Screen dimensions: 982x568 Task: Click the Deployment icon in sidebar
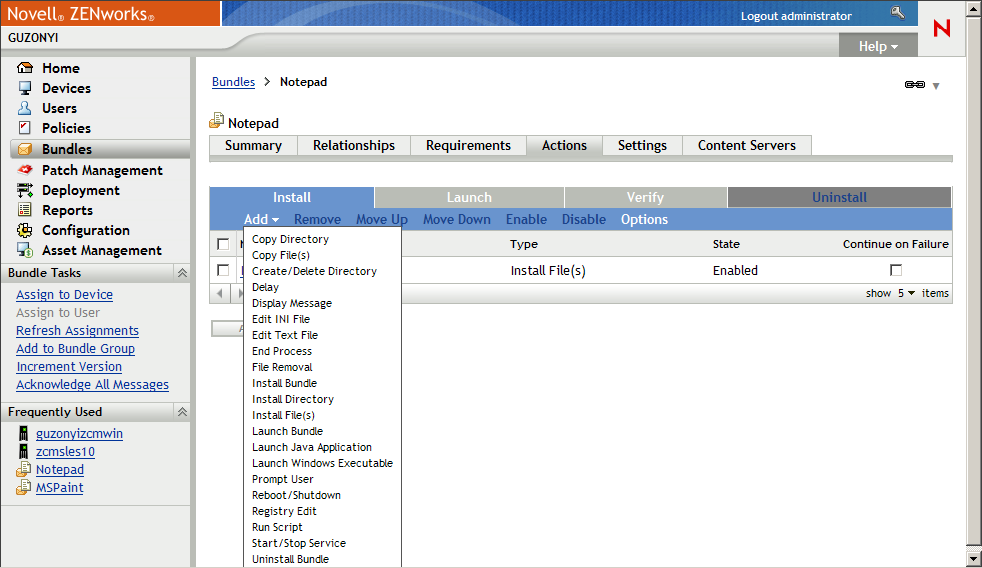coord(24,190)
